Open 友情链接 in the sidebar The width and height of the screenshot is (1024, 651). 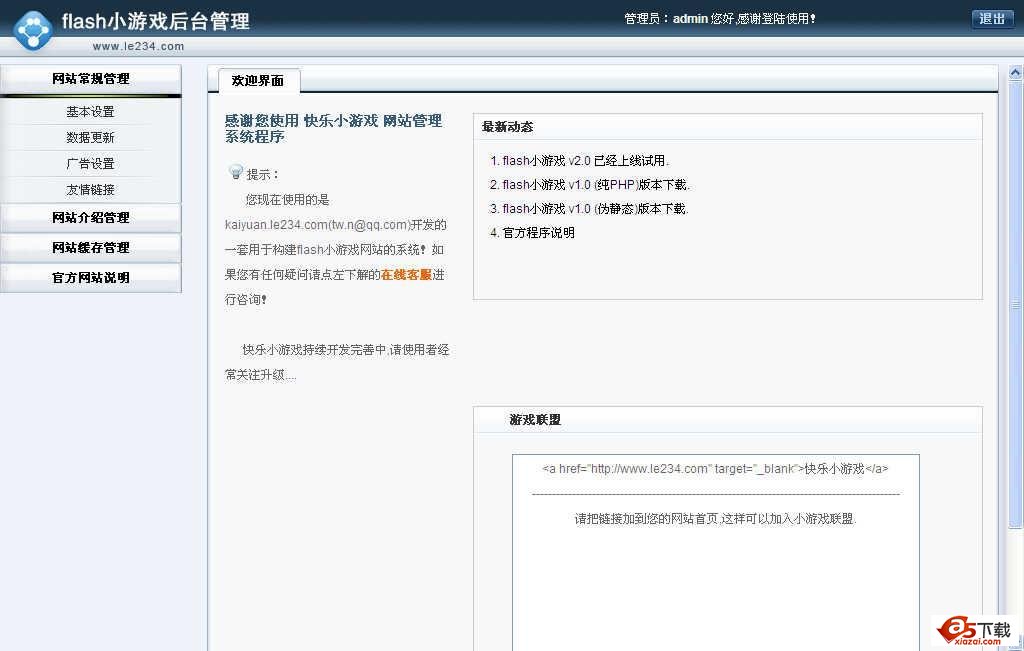(x=90, y=190)
